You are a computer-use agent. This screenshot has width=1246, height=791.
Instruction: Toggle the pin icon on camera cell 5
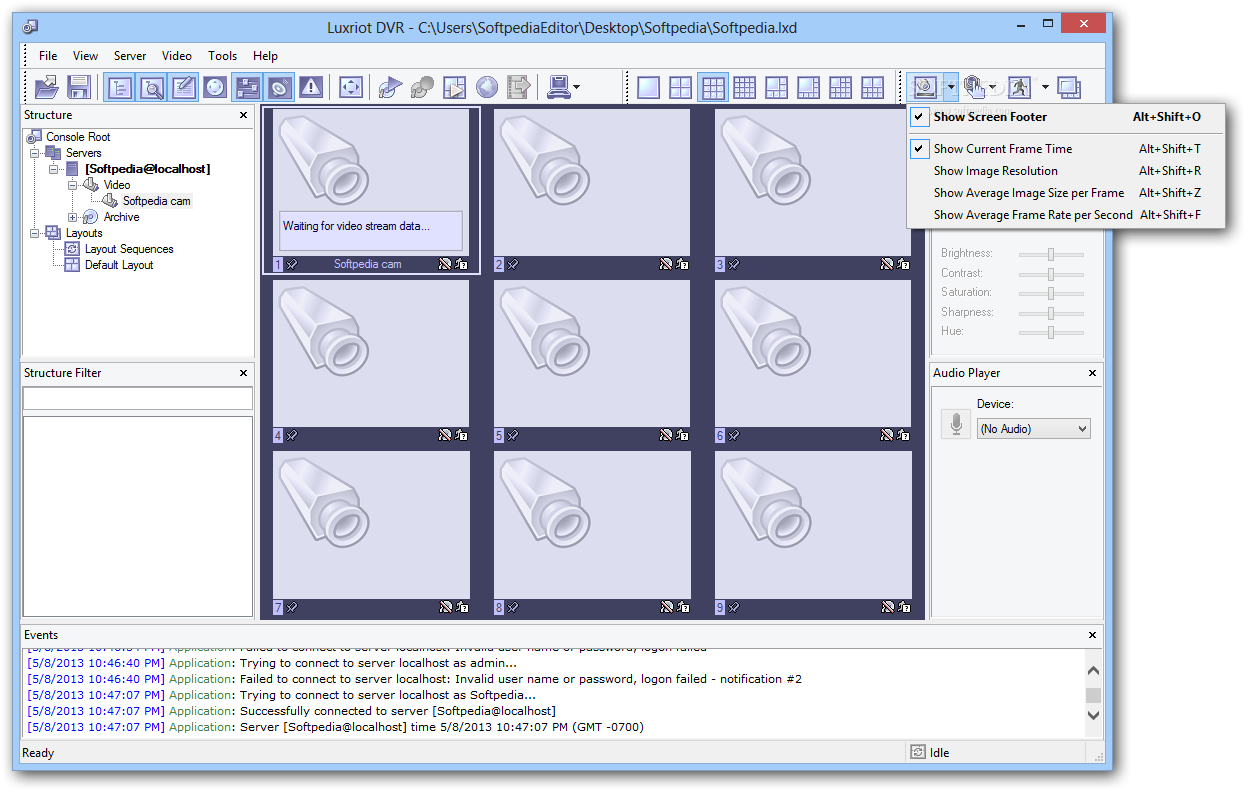point(512,436)
